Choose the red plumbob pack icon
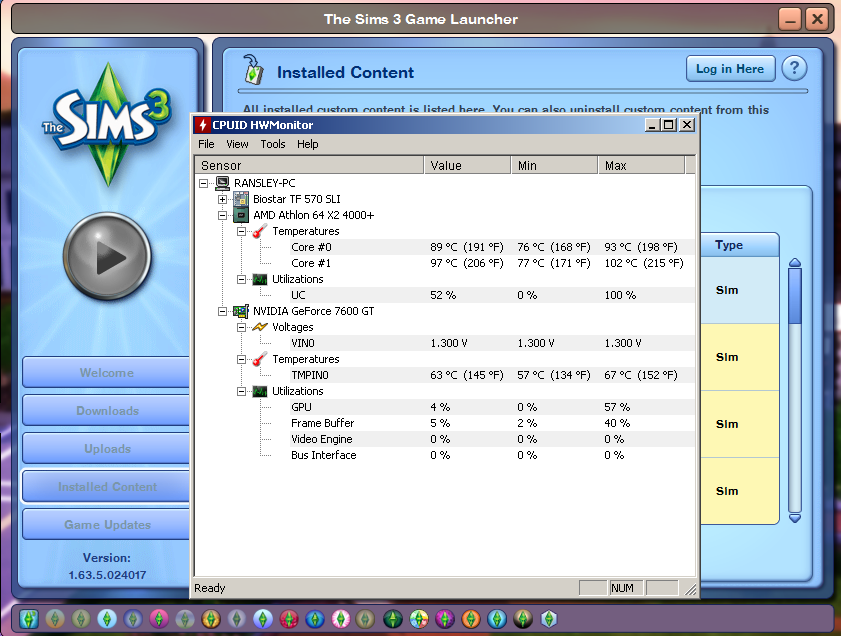Image resolution: width=841 pixels, height=636 pixels. 289,619
